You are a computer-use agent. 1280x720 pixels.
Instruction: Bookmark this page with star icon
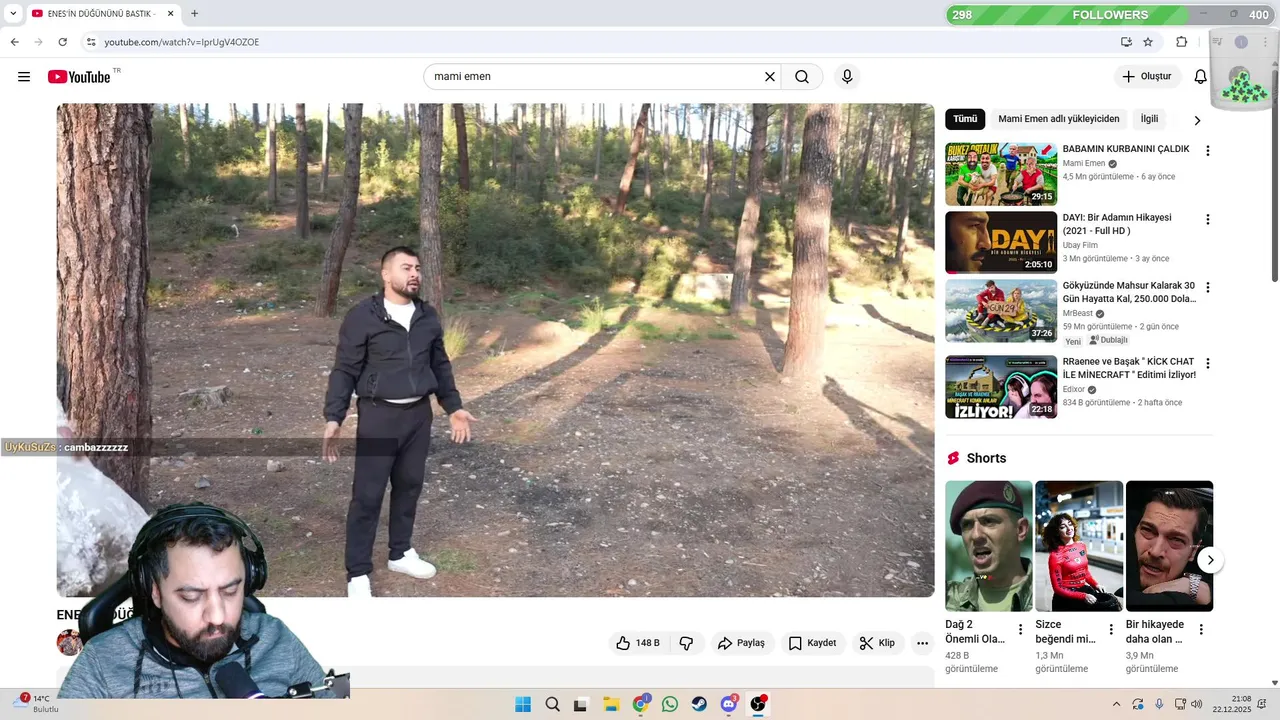[x=1148, y=42]
